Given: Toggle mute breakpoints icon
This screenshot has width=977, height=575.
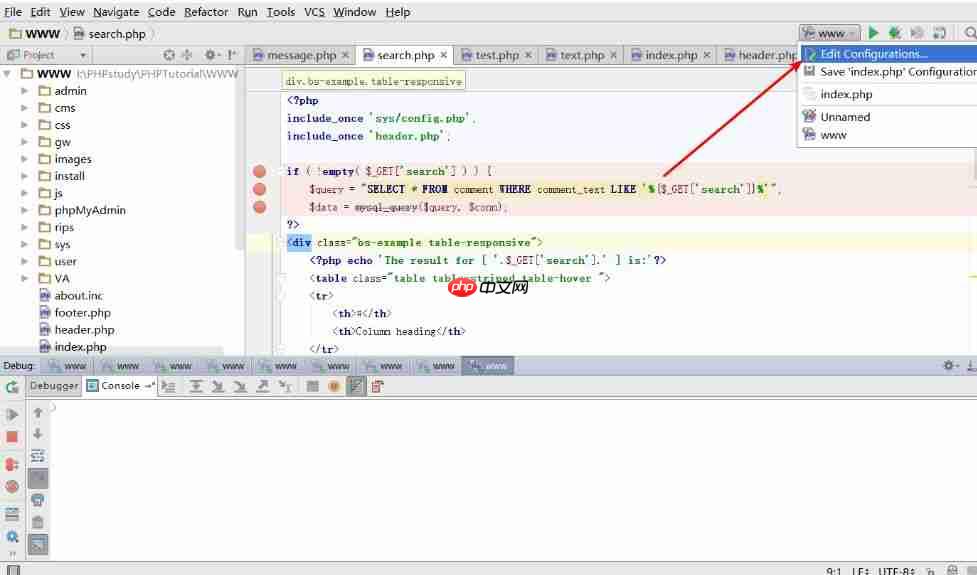Looking at the screenshot, I should [12, 487].
